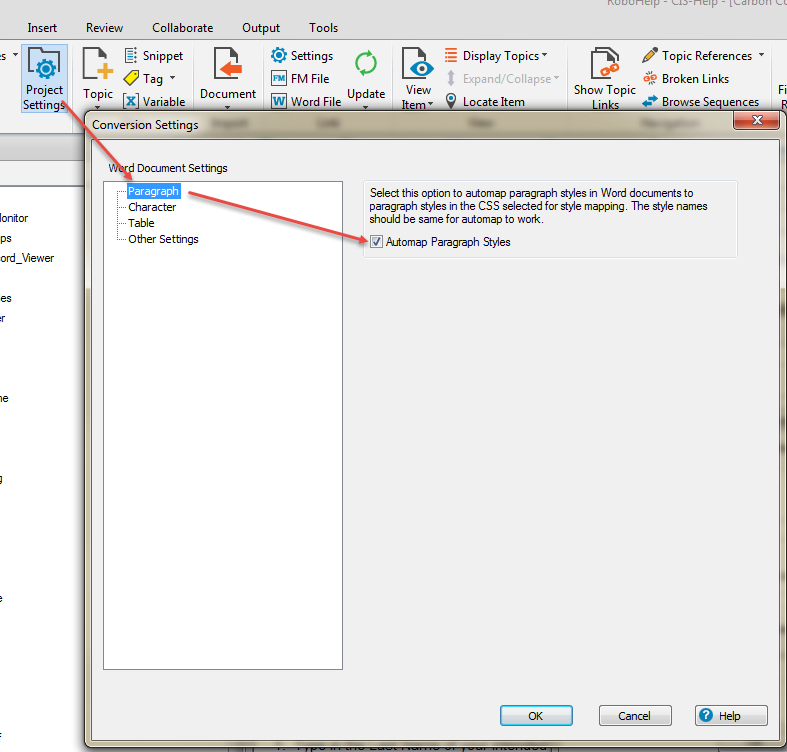Image resolution: width=787 pixels, height=752 pixels.
Task: Open the Display Topics list icon
Action: point(451,55)
